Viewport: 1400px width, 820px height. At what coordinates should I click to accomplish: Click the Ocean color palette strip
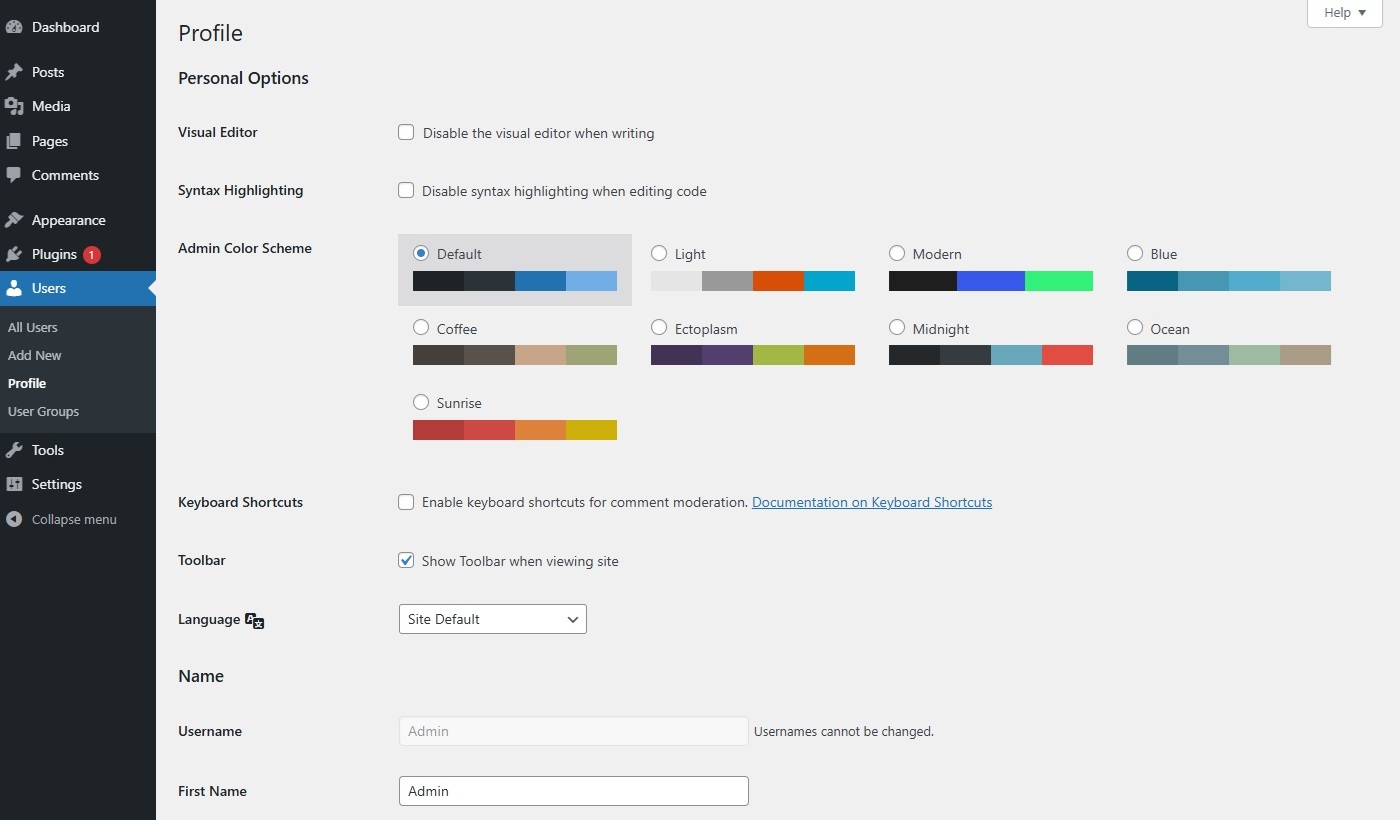point(1229,355)
